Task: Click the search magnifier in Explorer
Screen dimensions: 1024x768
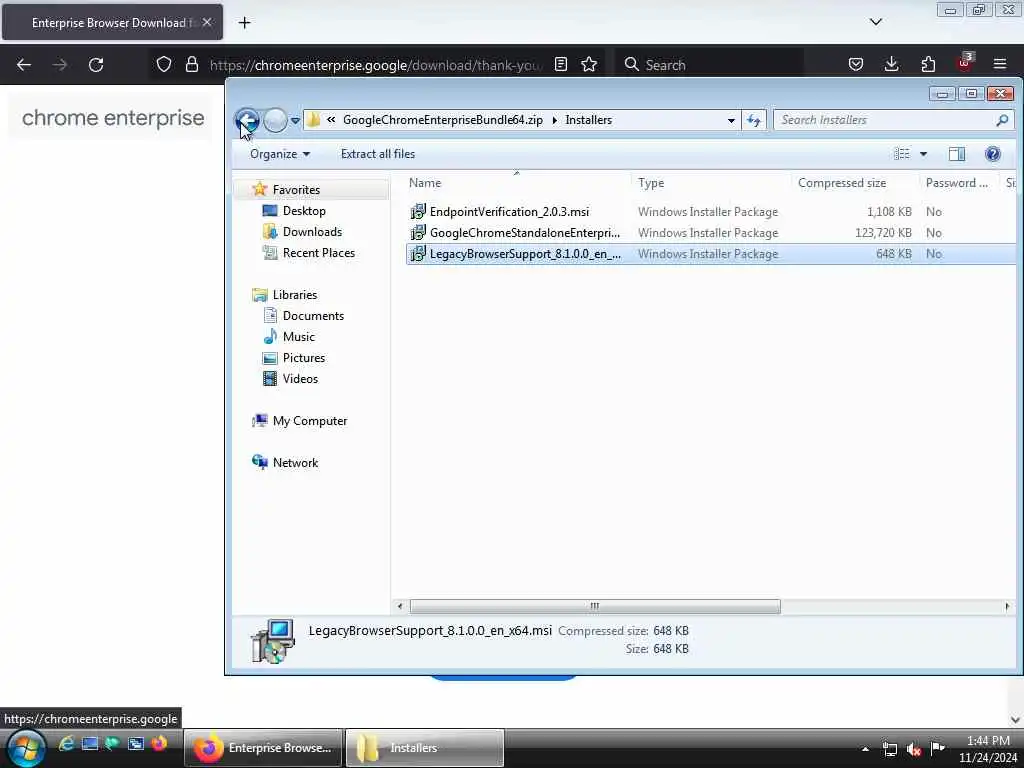Action: [x=1002, y=120]
